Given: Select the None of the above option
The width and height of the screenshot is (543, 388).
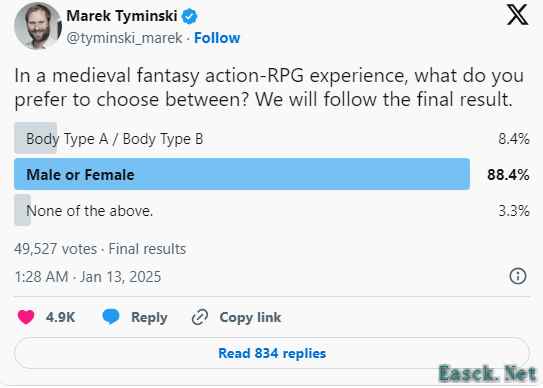Looking at the screenshot, I should click(x=272, y=210).
